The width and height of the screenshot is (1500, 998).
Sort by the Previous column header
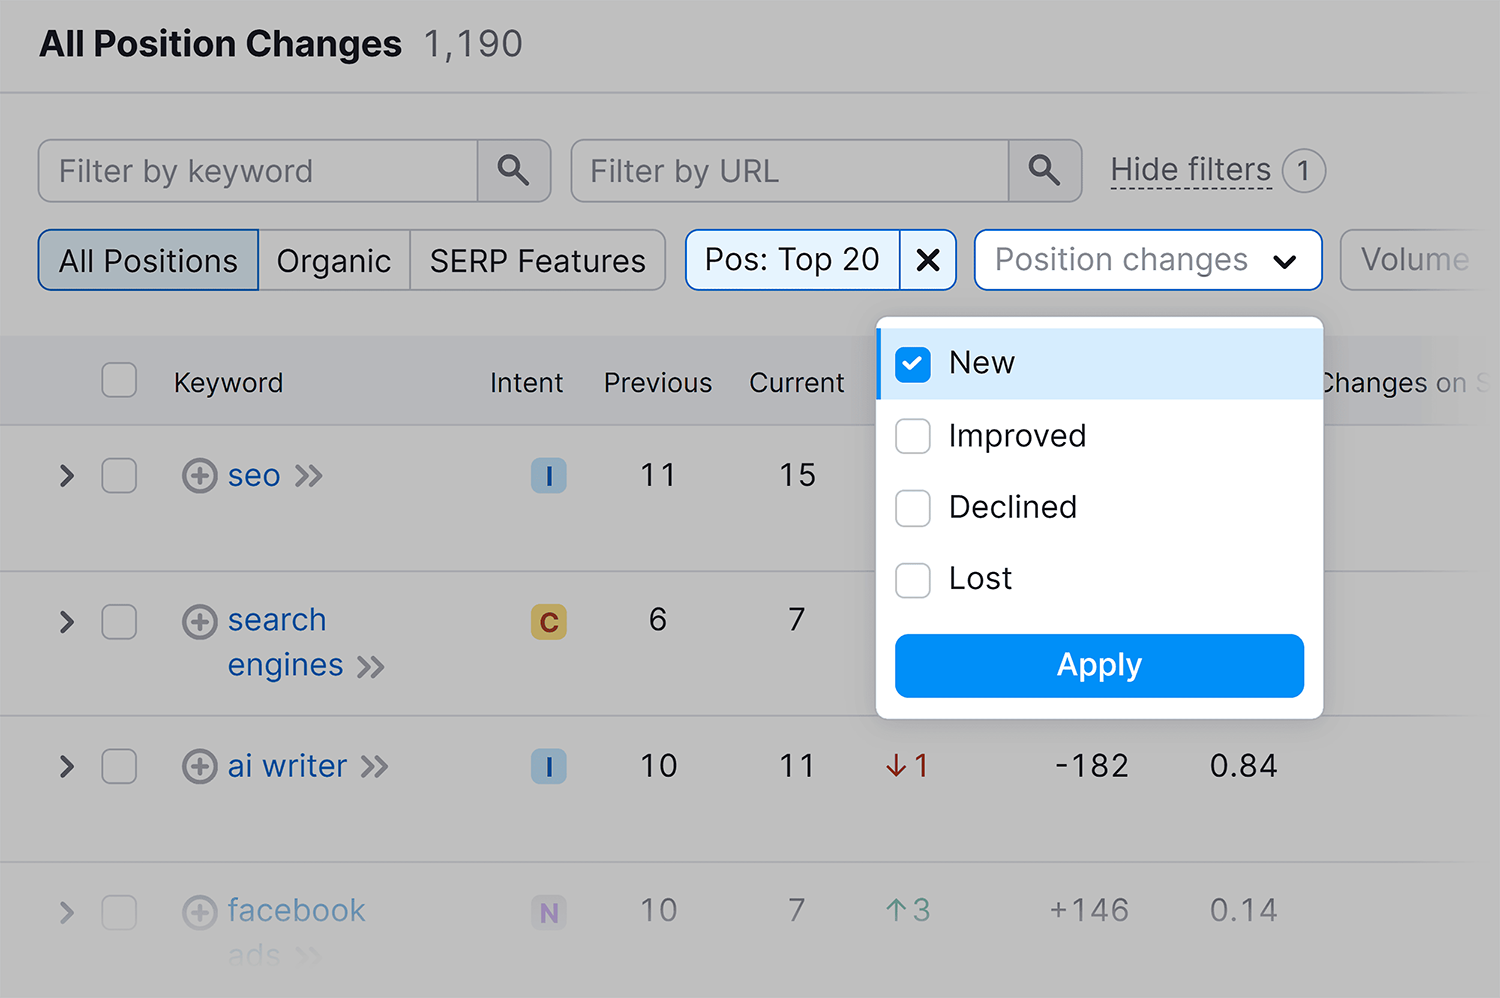click(658, 383)
